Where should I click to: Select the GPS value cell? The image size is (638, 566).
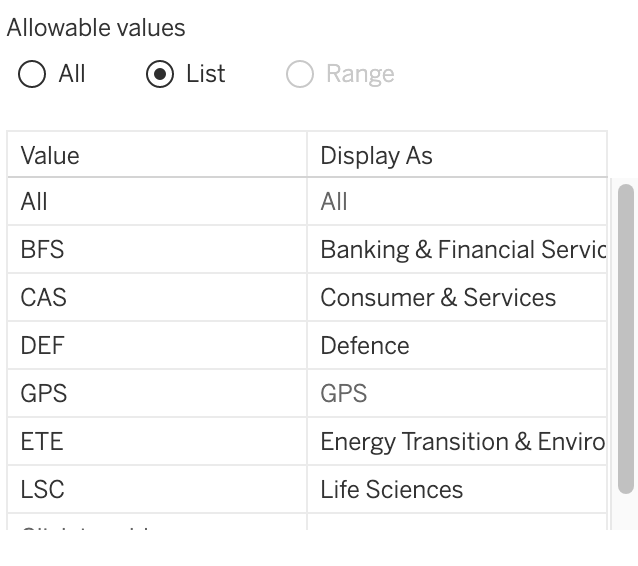click(156, 394)
